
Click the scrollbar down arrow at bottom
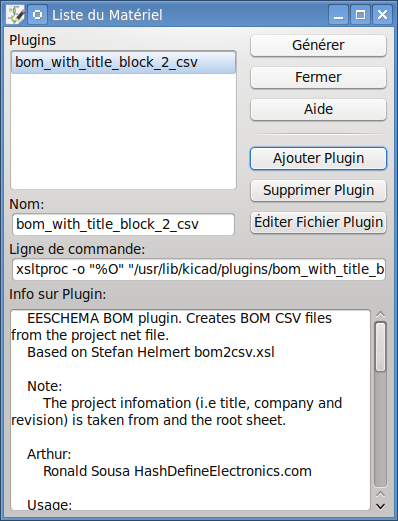(380, 506)
